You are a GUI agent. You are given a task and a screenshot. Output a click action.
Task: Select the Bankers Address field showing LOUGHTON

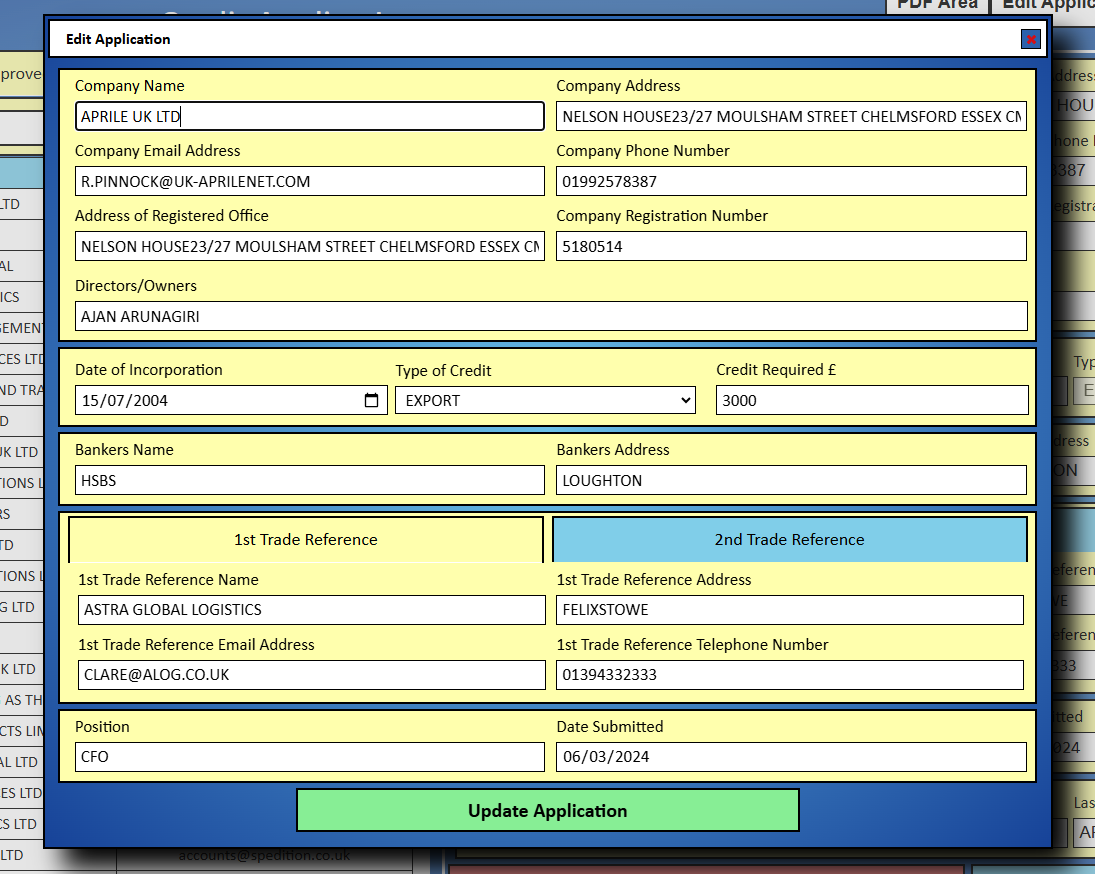(791, 480)
